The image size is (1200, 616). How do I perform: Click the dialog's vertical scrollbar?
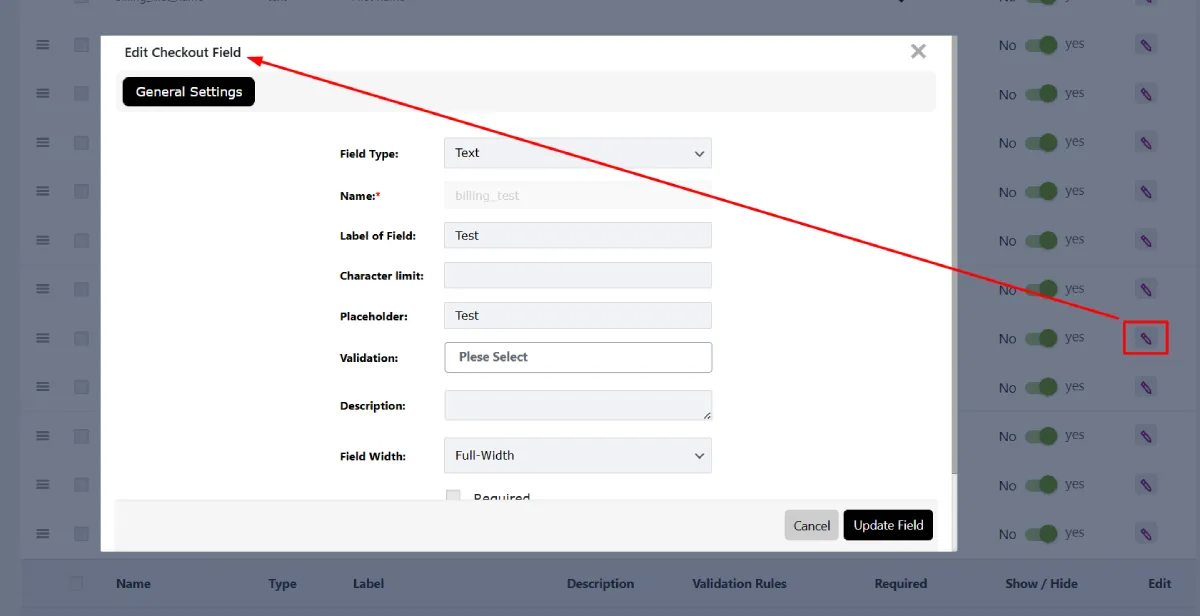click(954, 250)
